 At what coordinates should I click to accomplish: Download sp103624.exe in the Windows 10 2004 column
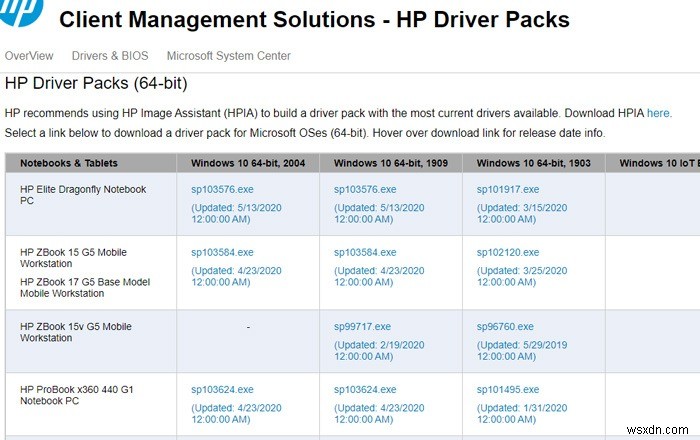pyautogui.click(x=222, y=390)
